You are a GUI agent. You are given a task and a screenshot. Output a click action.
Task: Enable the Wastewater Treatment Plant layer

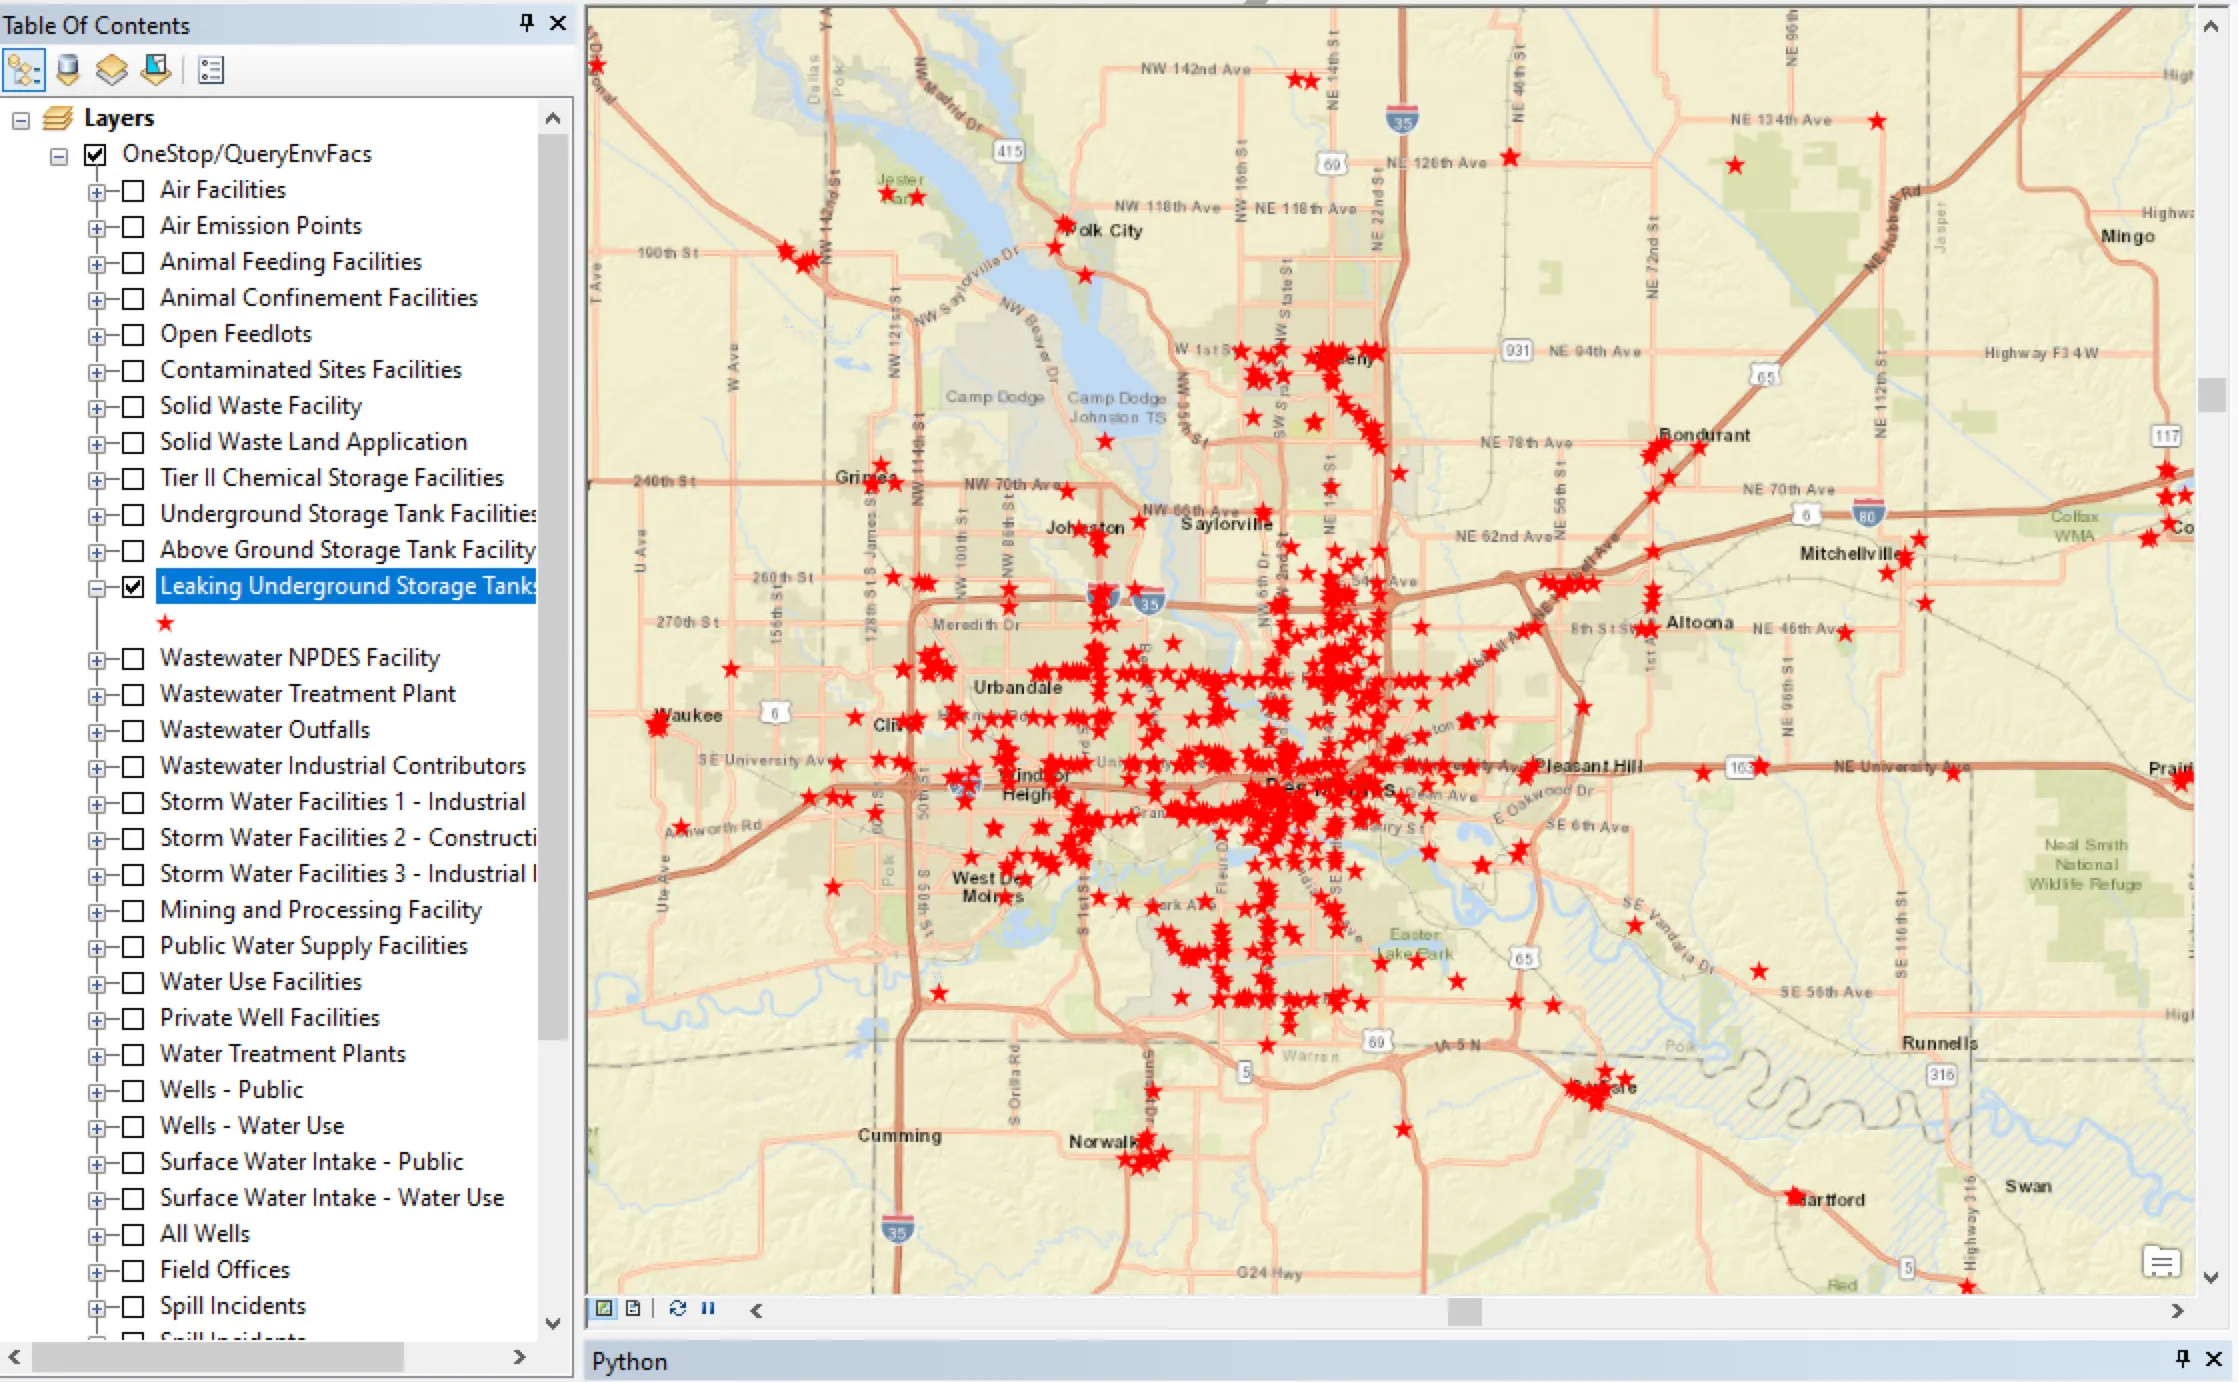(133, 694)
